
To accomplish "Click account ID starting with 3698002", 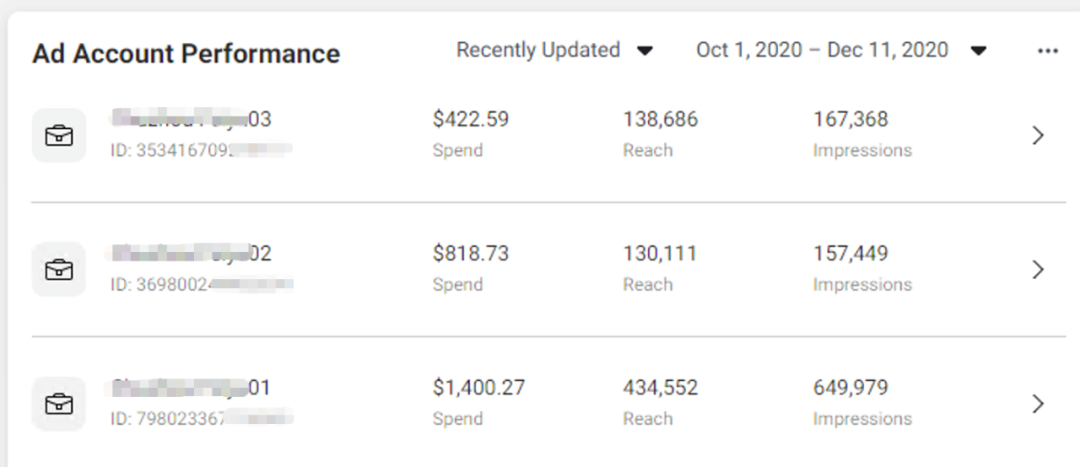I will coord(201,285).
